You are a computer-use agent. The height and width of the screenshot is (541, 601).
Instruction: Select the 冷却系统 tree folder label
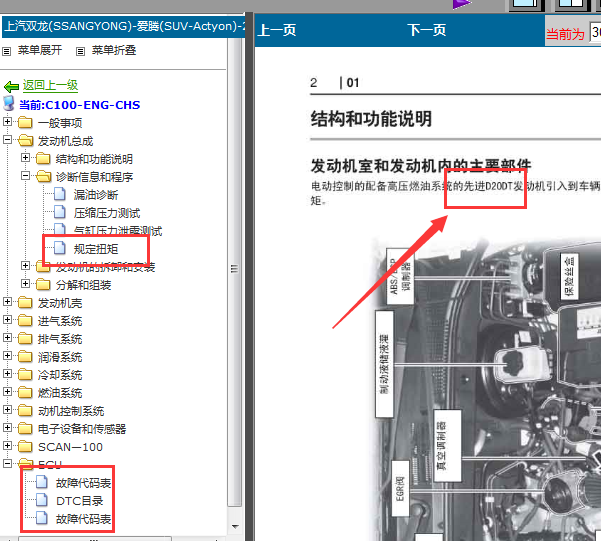[x=60, y=375]
